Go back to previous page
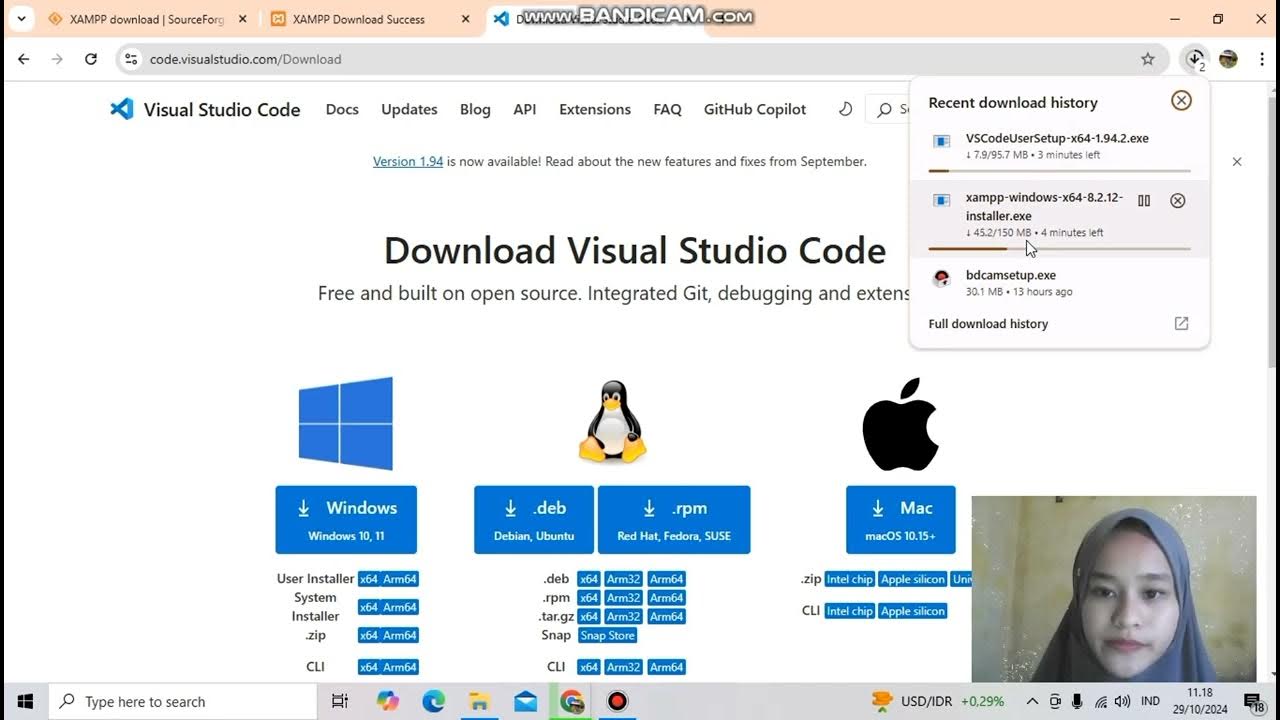The height and width of the screenshot is (720, 1280). [24, 59]
